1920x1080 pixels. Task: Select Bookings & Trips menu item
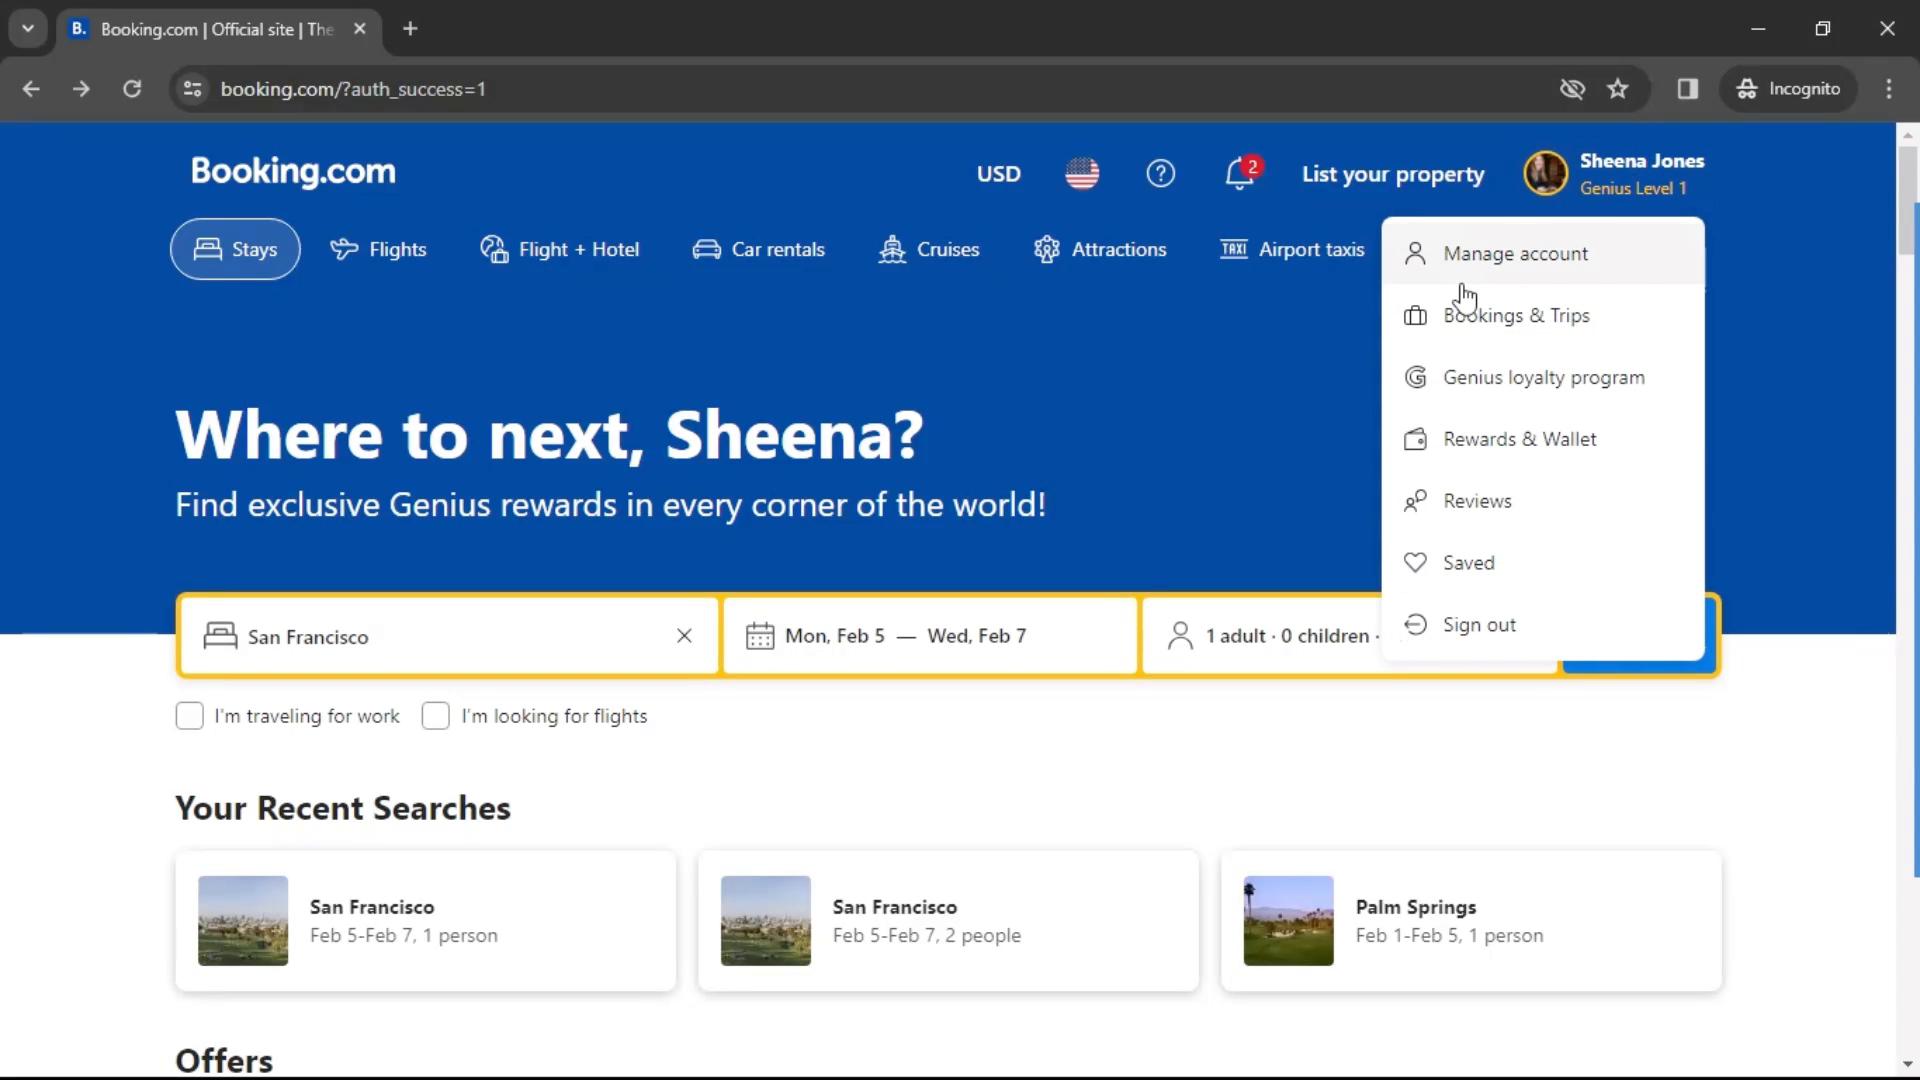(1516, 315)
